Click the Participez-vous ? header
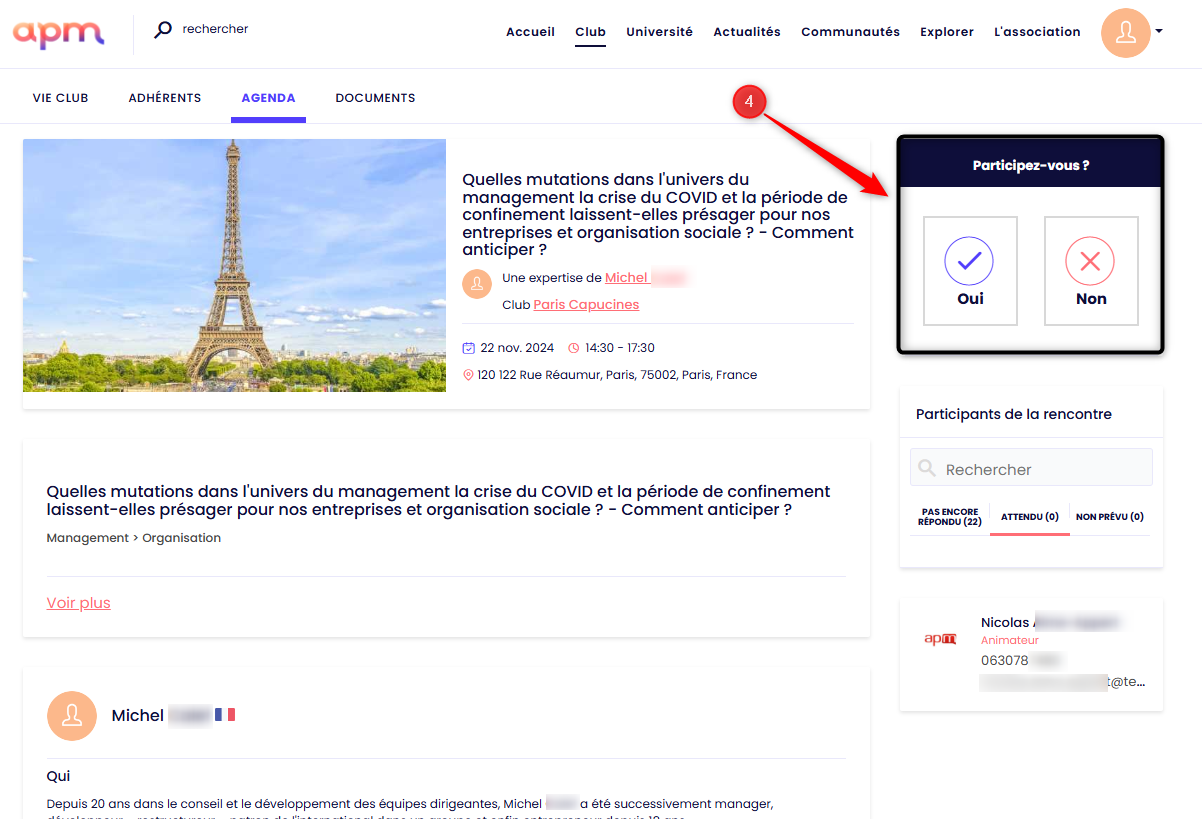 point(1031,165)
